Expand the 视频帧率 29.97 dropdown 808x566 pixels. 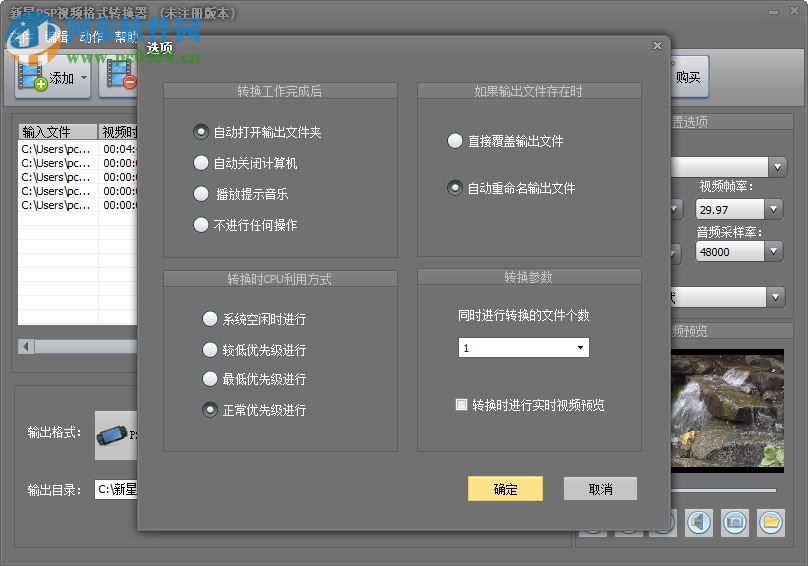[x=773, y=209]
